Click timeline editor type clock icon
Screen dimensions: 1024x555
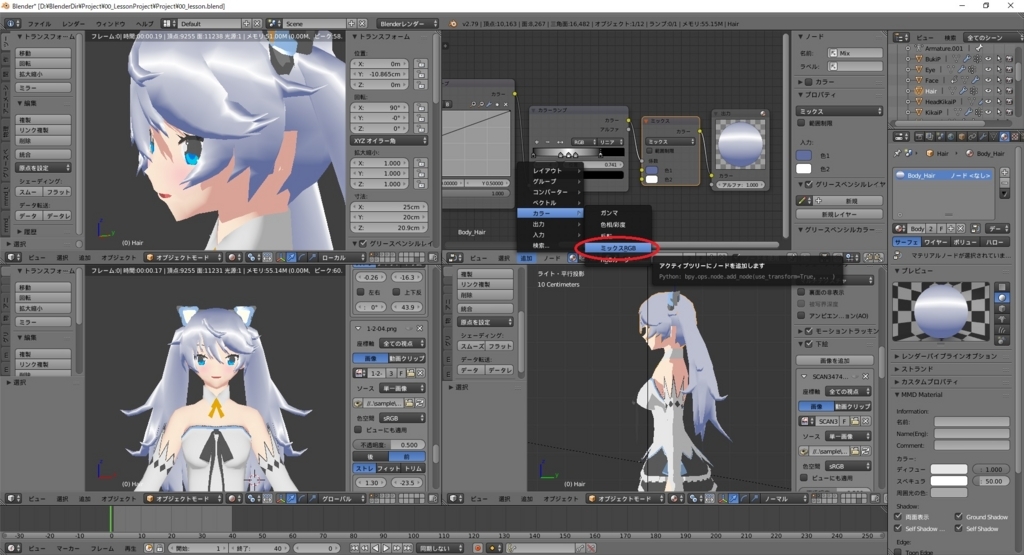(x=12, y=548)
